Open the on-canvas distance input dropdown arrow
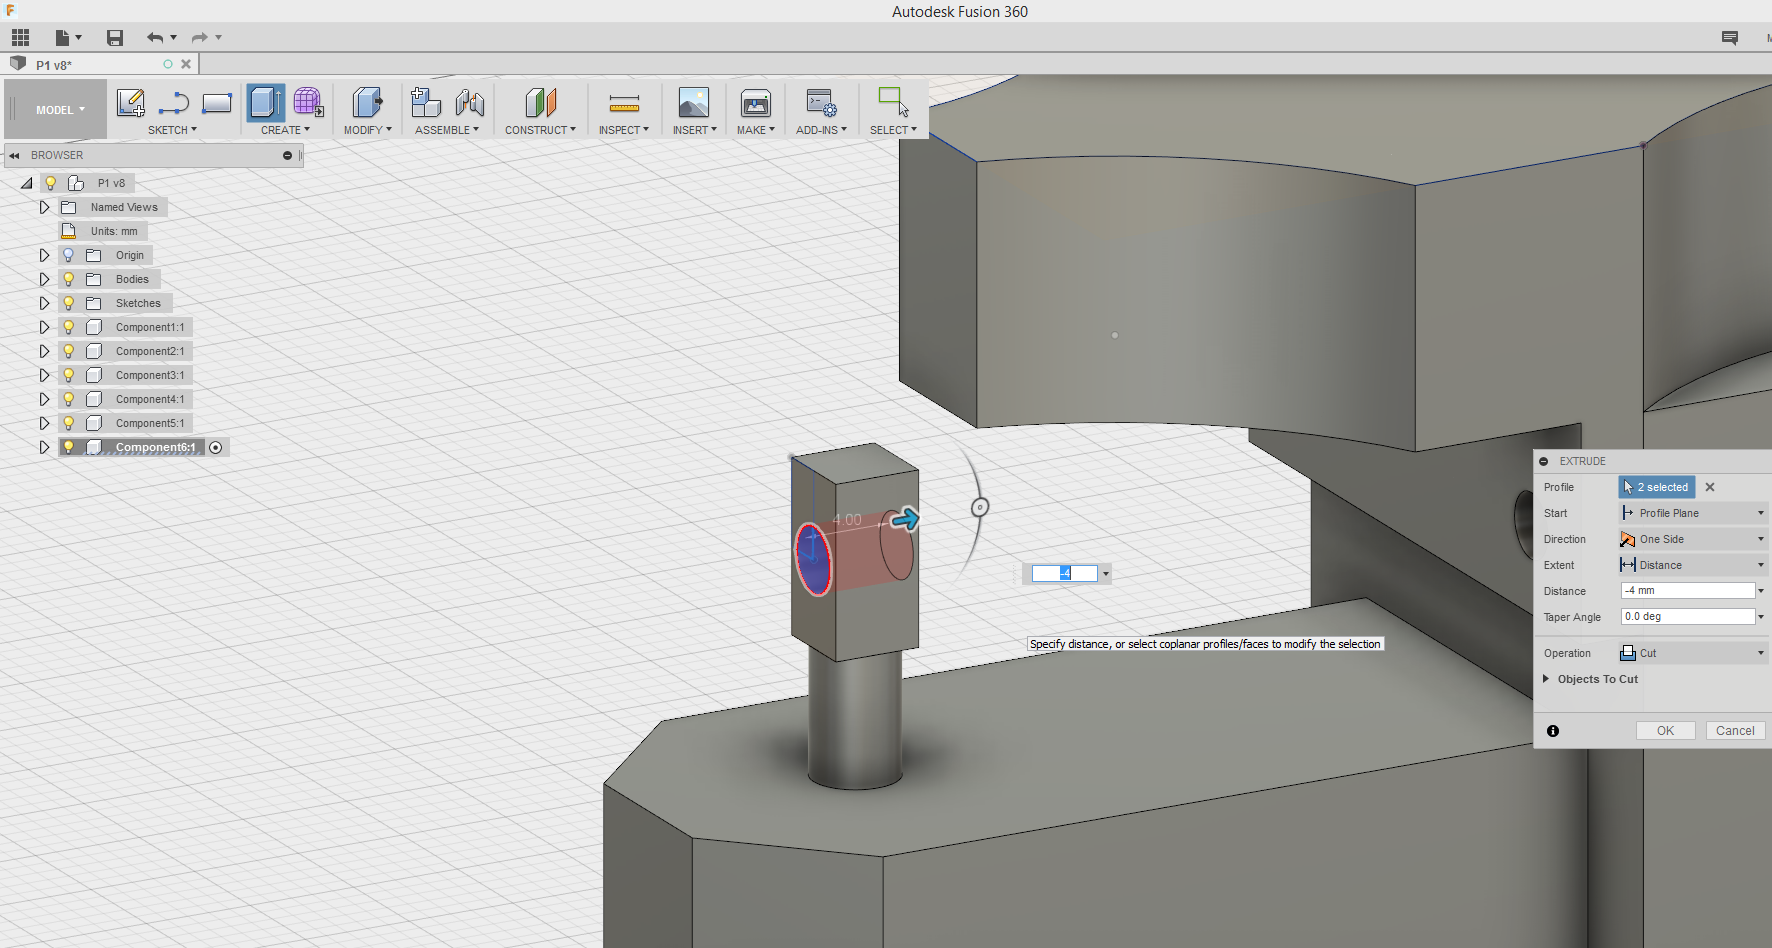 (x=1106, y=574)
